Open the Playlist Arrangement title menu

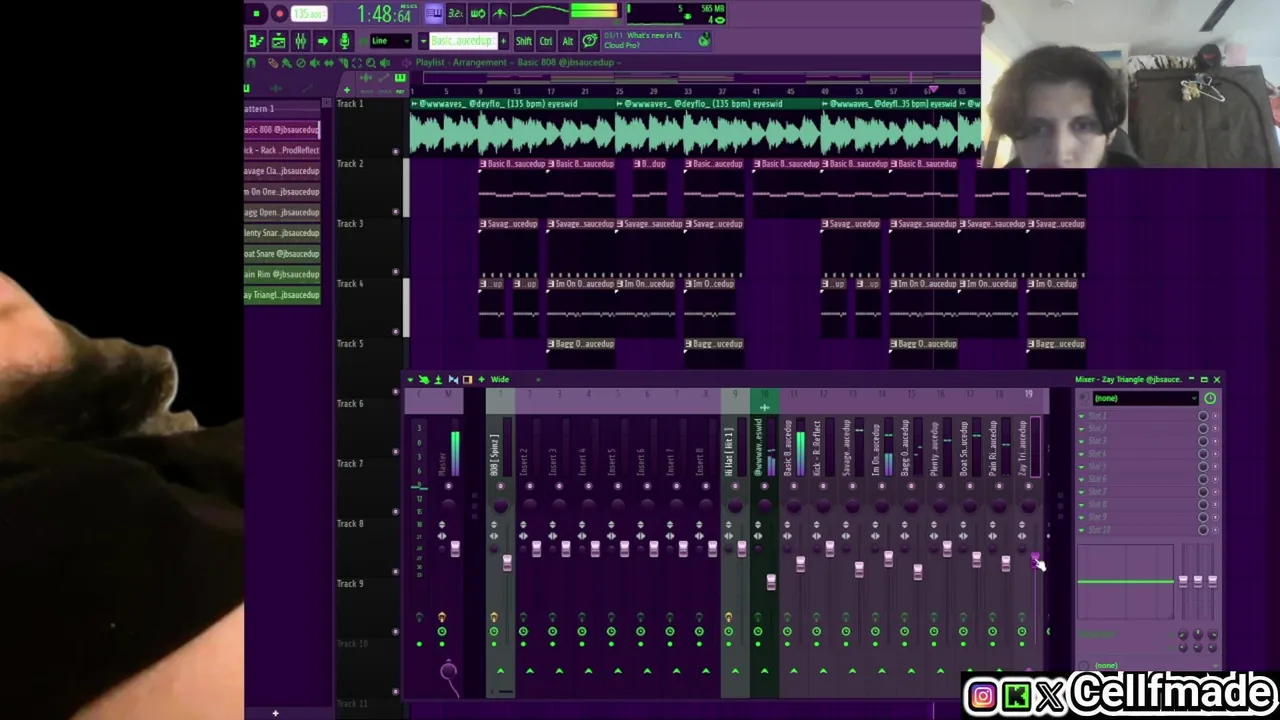pyautogui.click(x=518, y=63)
